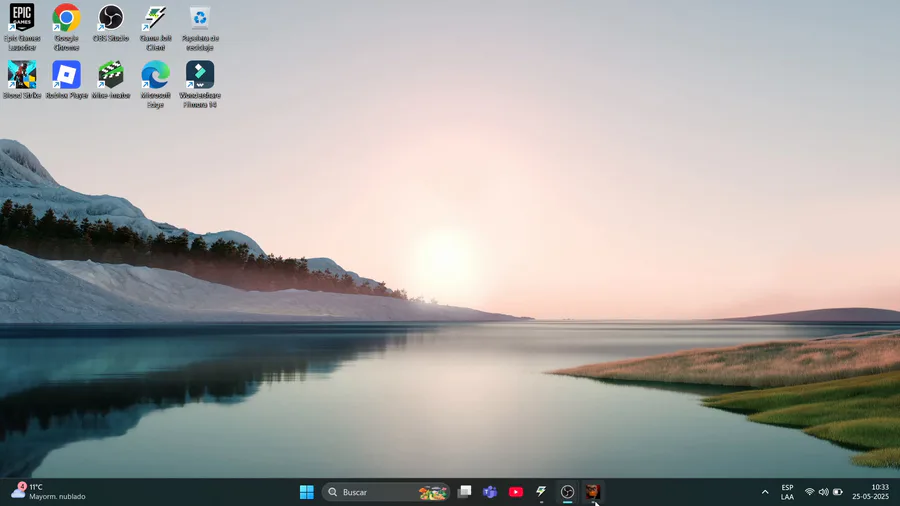
Task: Click the search highlight picture in Buscar box
Action: coord(433,492)
